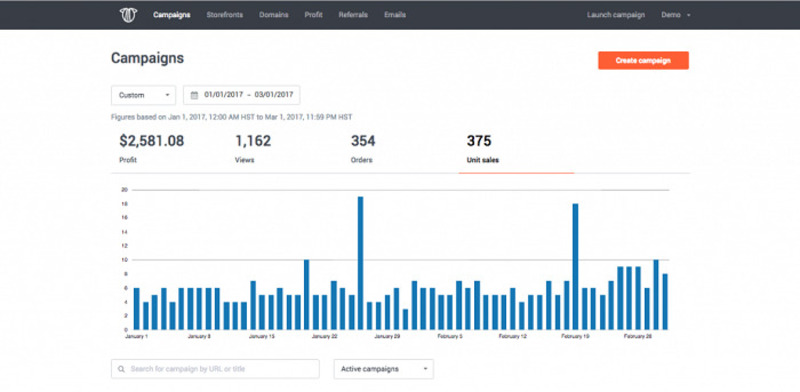This screenshot has height=392, width=800.
Task: Switch to Emails in the navigation bar
Action: (x=395, y=15)
